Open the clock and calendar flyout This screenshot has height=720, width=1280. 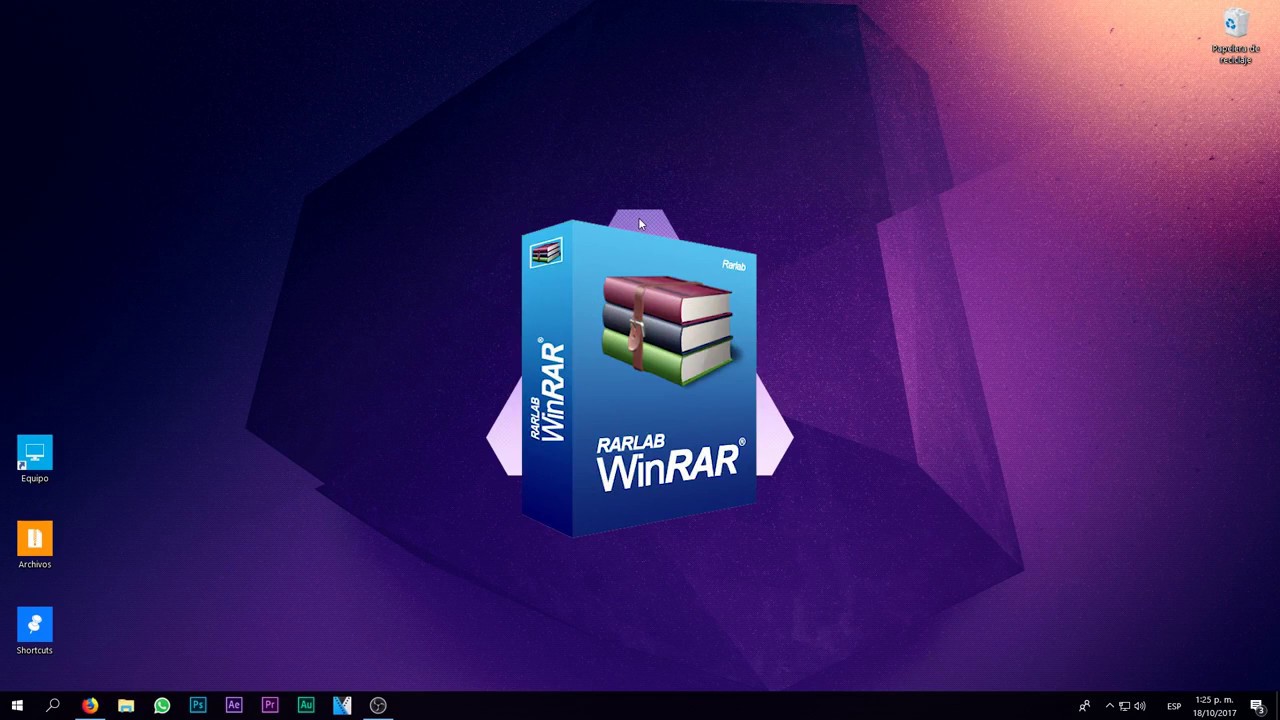pos(1214,706)
